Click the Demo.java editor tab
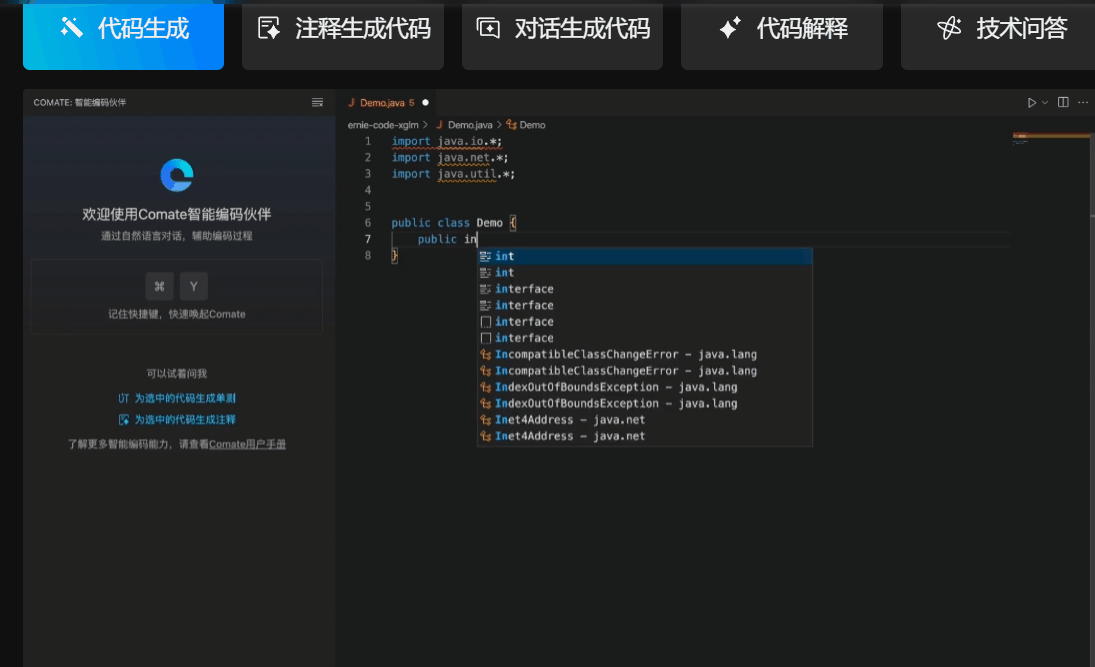Image resolution: width=1095 pixels, height=667 pixels. [x=388, y=103]
